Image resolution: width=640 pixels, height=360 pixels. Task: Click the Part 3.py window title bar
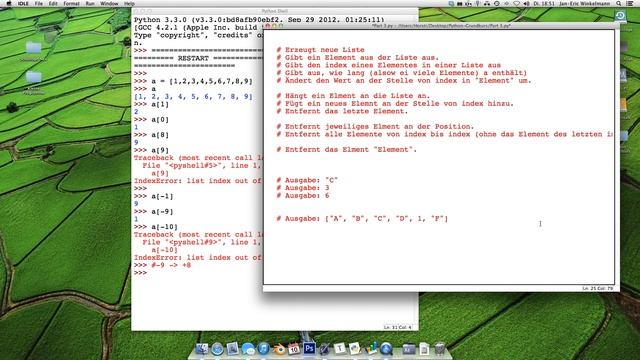tap(441, 26)
